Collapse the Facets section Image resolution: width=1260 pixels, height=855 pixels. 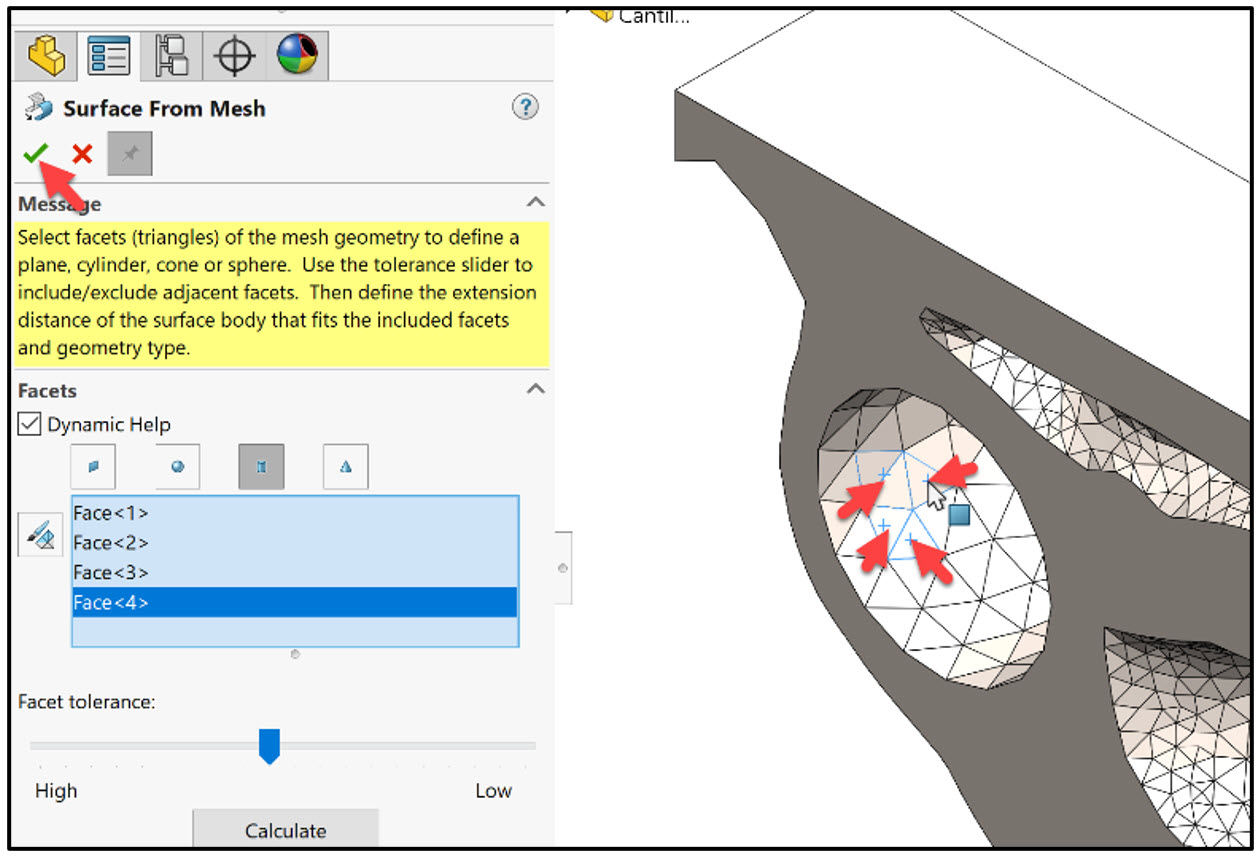pos(536,389)
